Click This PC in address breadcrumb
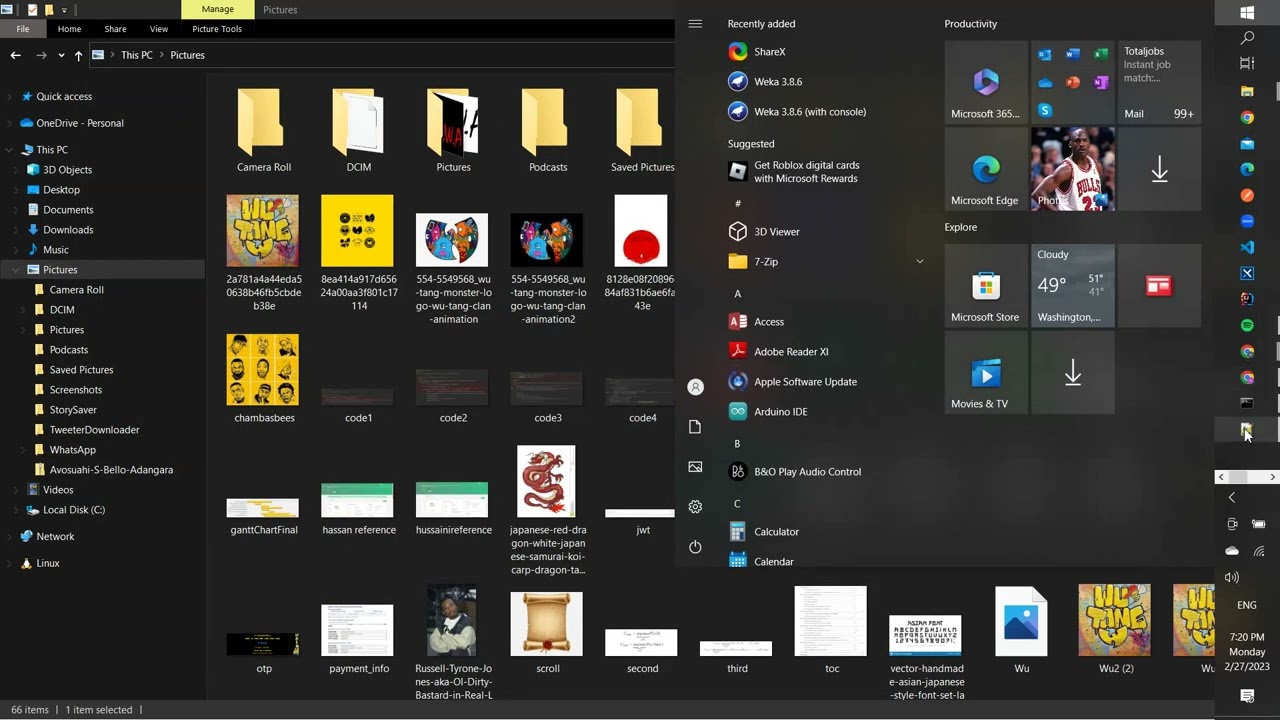1280x720 pixels. point(137,55)
